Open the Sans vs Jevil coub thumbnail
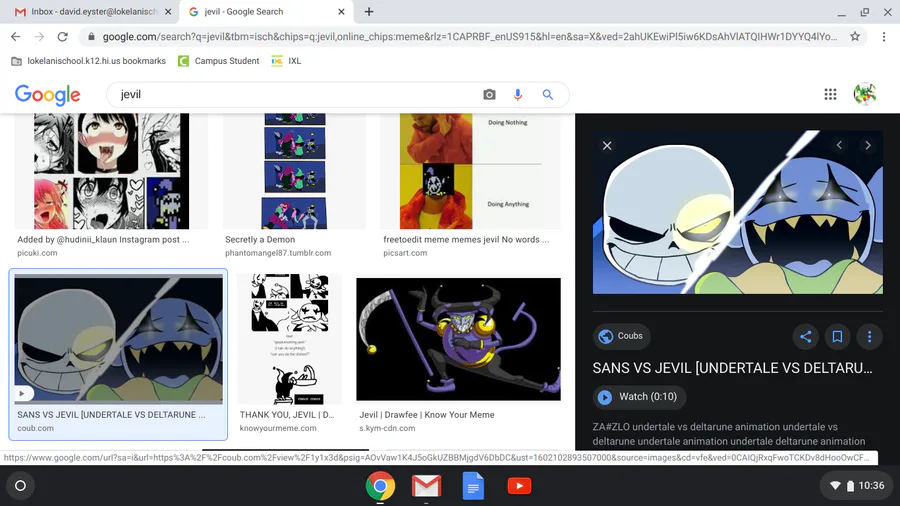The height and width of the screenshot is (506, 900). coord(118,339)
